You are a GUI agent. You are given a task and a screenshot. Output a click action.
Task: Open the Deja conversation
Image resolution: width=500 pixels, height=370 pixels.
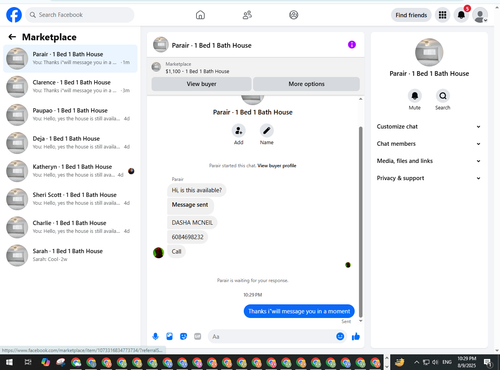(x=70, y=143)
